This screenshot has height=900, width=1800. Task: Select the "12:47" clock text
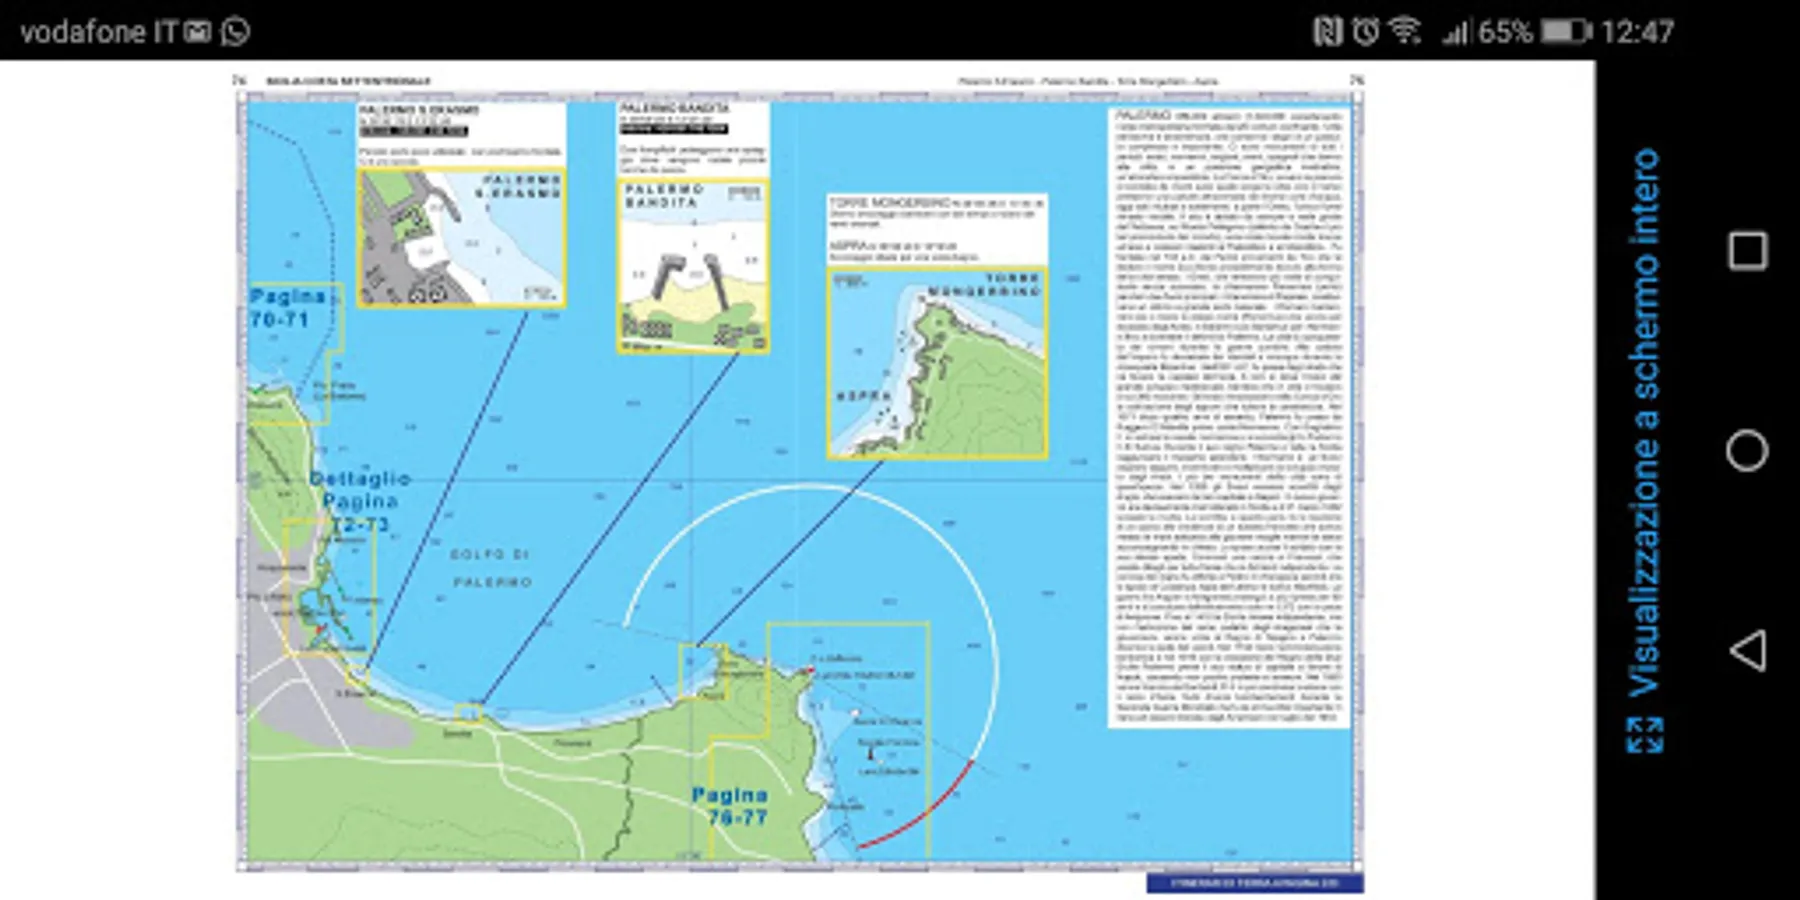click(1637, 32)
